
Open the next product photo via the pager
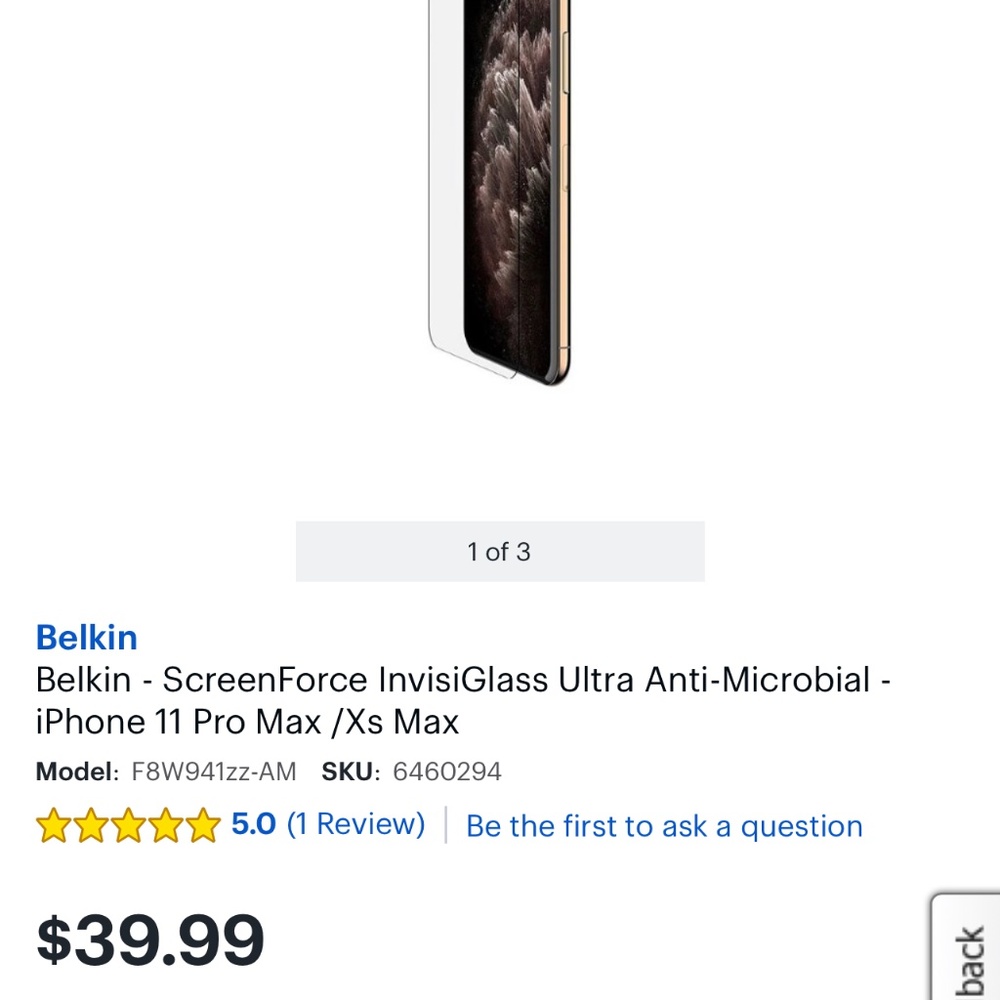click(499, 551)
